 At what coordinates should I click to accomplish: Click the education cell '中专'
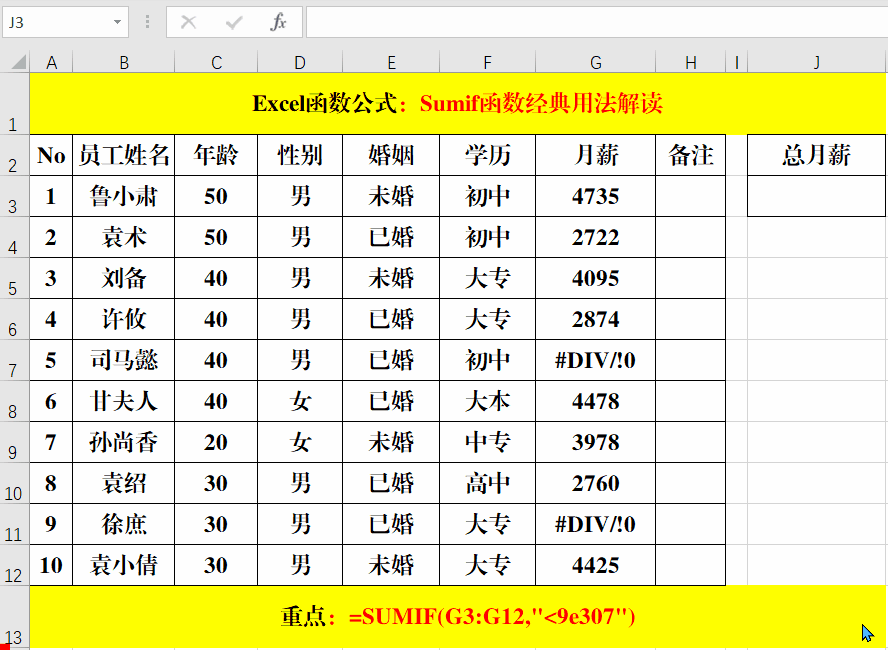487,442
